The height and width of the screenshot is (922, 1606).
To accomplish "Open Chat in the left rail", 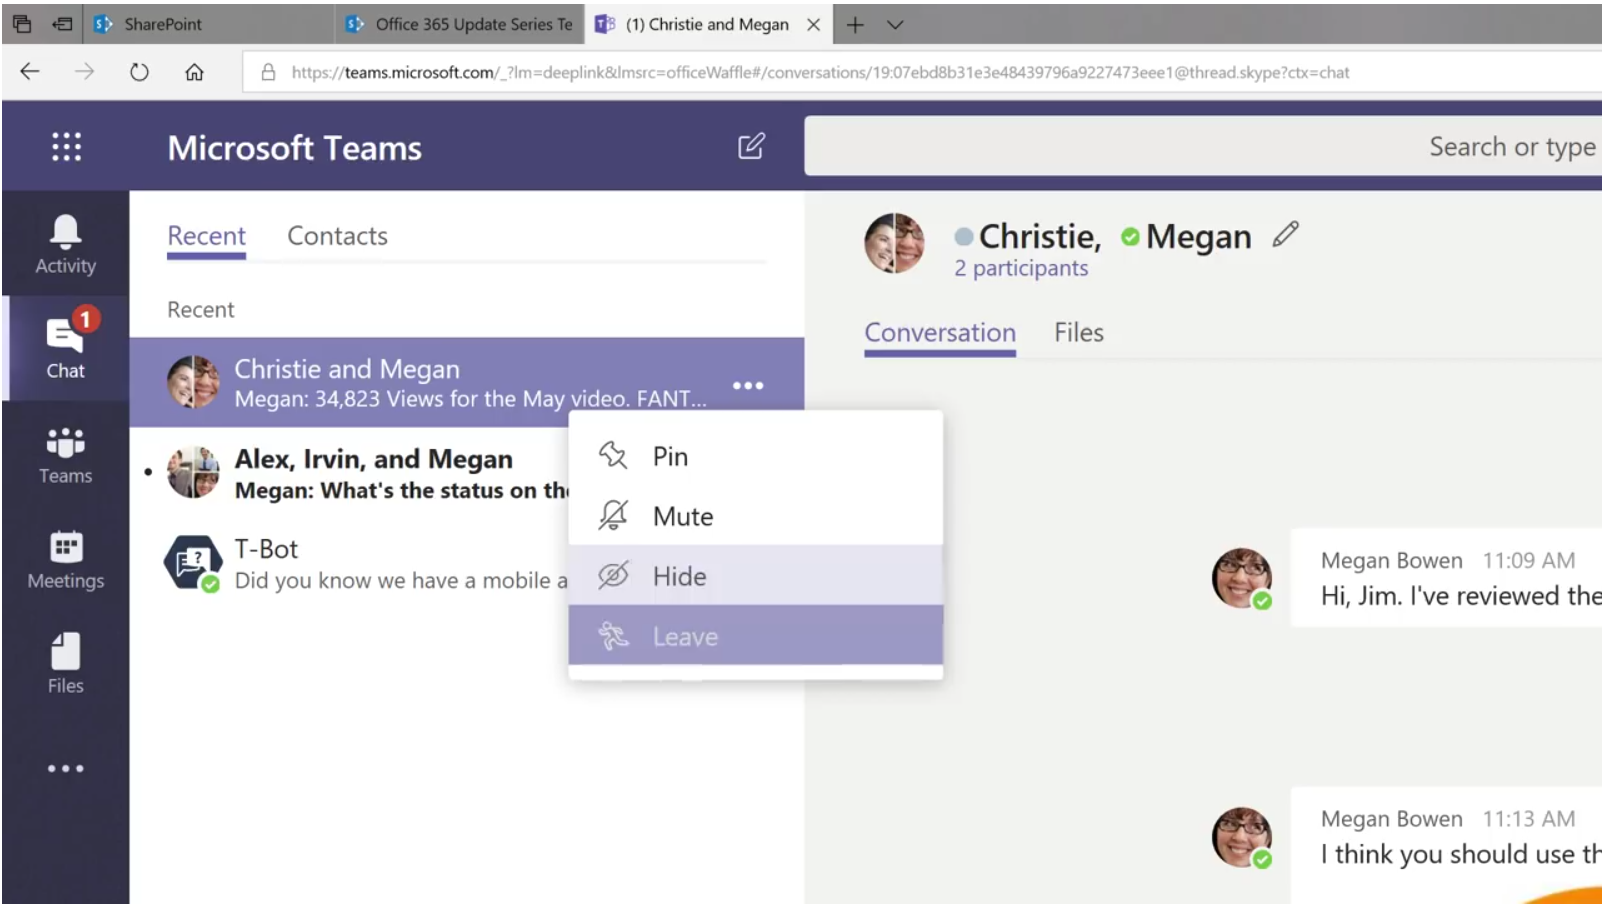I will [65, 347].
